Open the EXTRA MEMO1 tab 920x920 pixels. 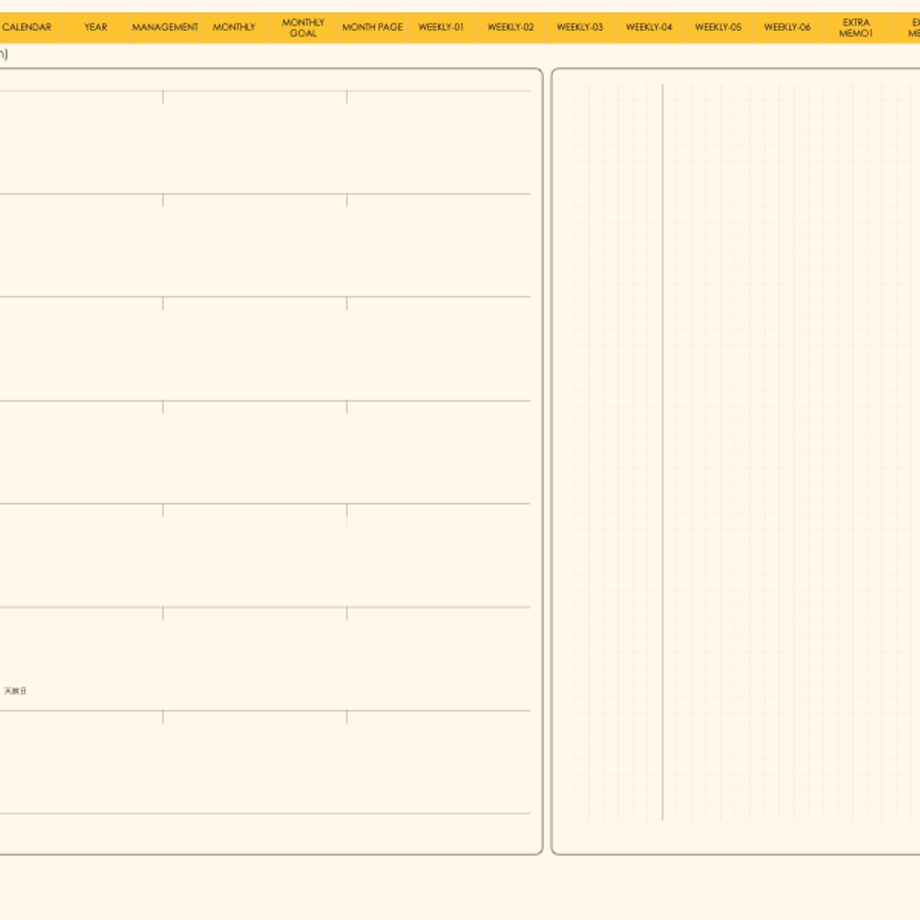click(856, 28)
